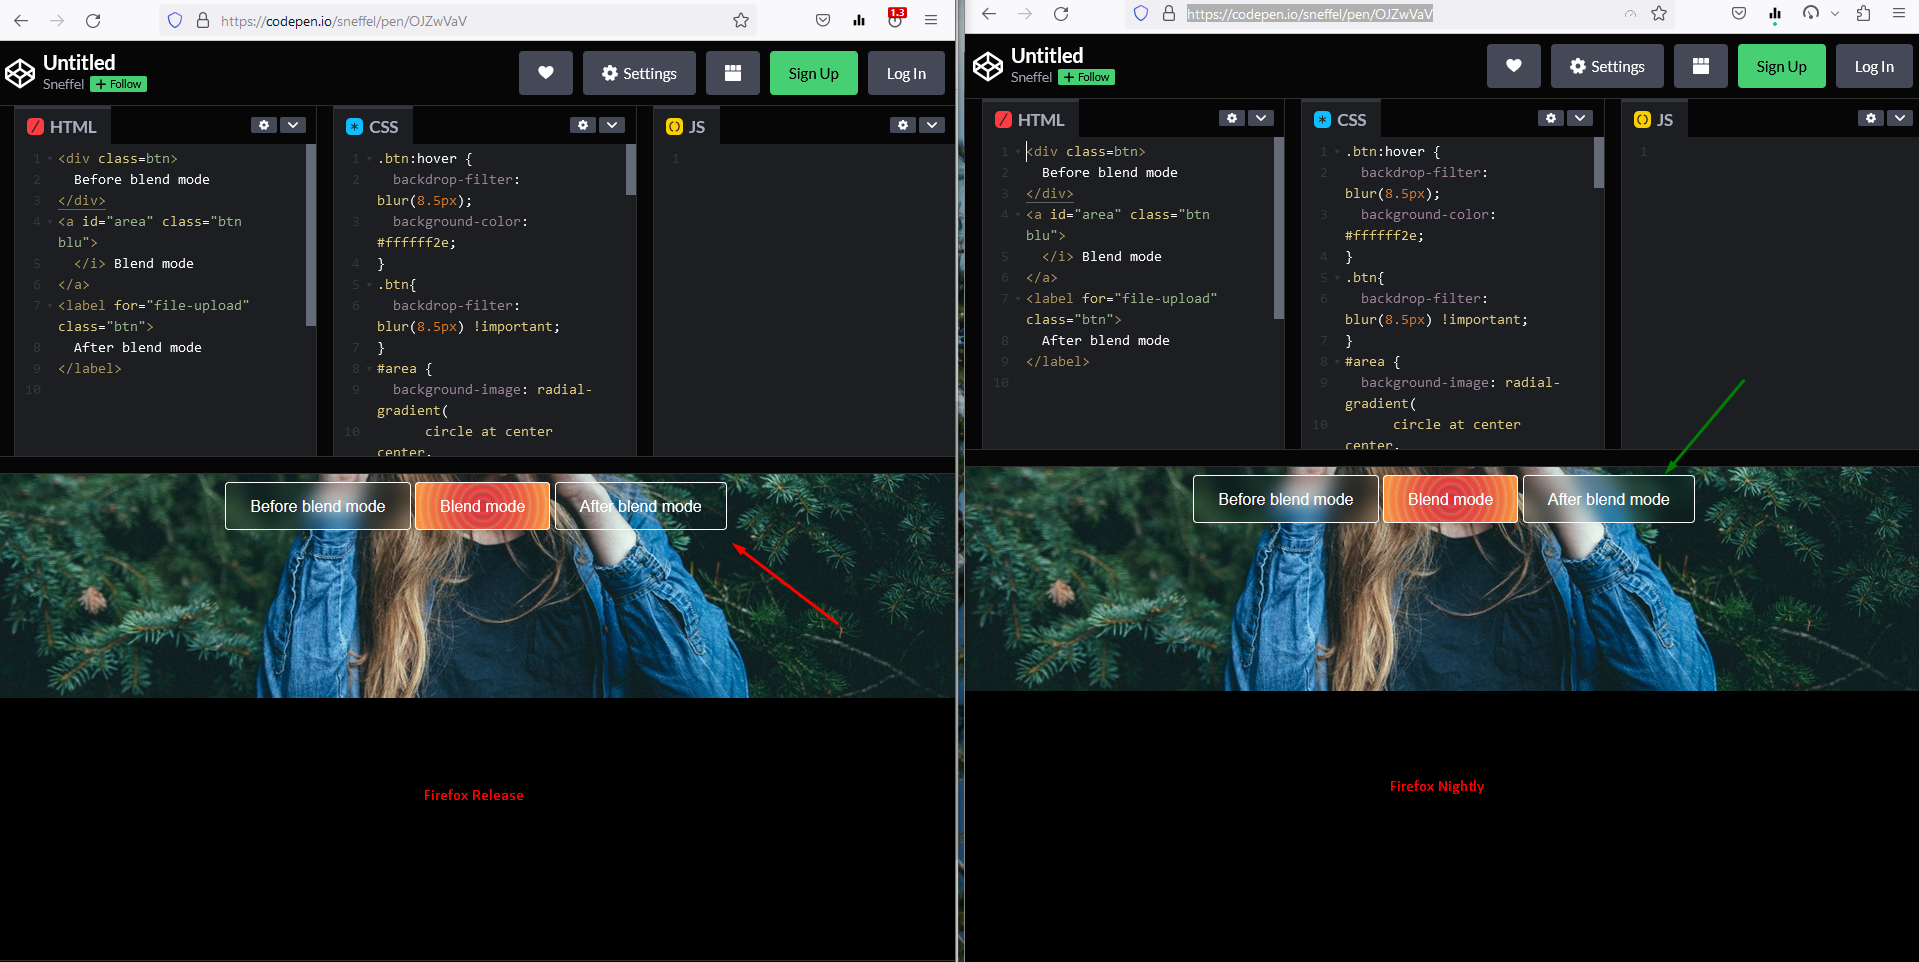Click the CSS panel gear icon
The image size is (1919, 962).
tap(583, 125)
